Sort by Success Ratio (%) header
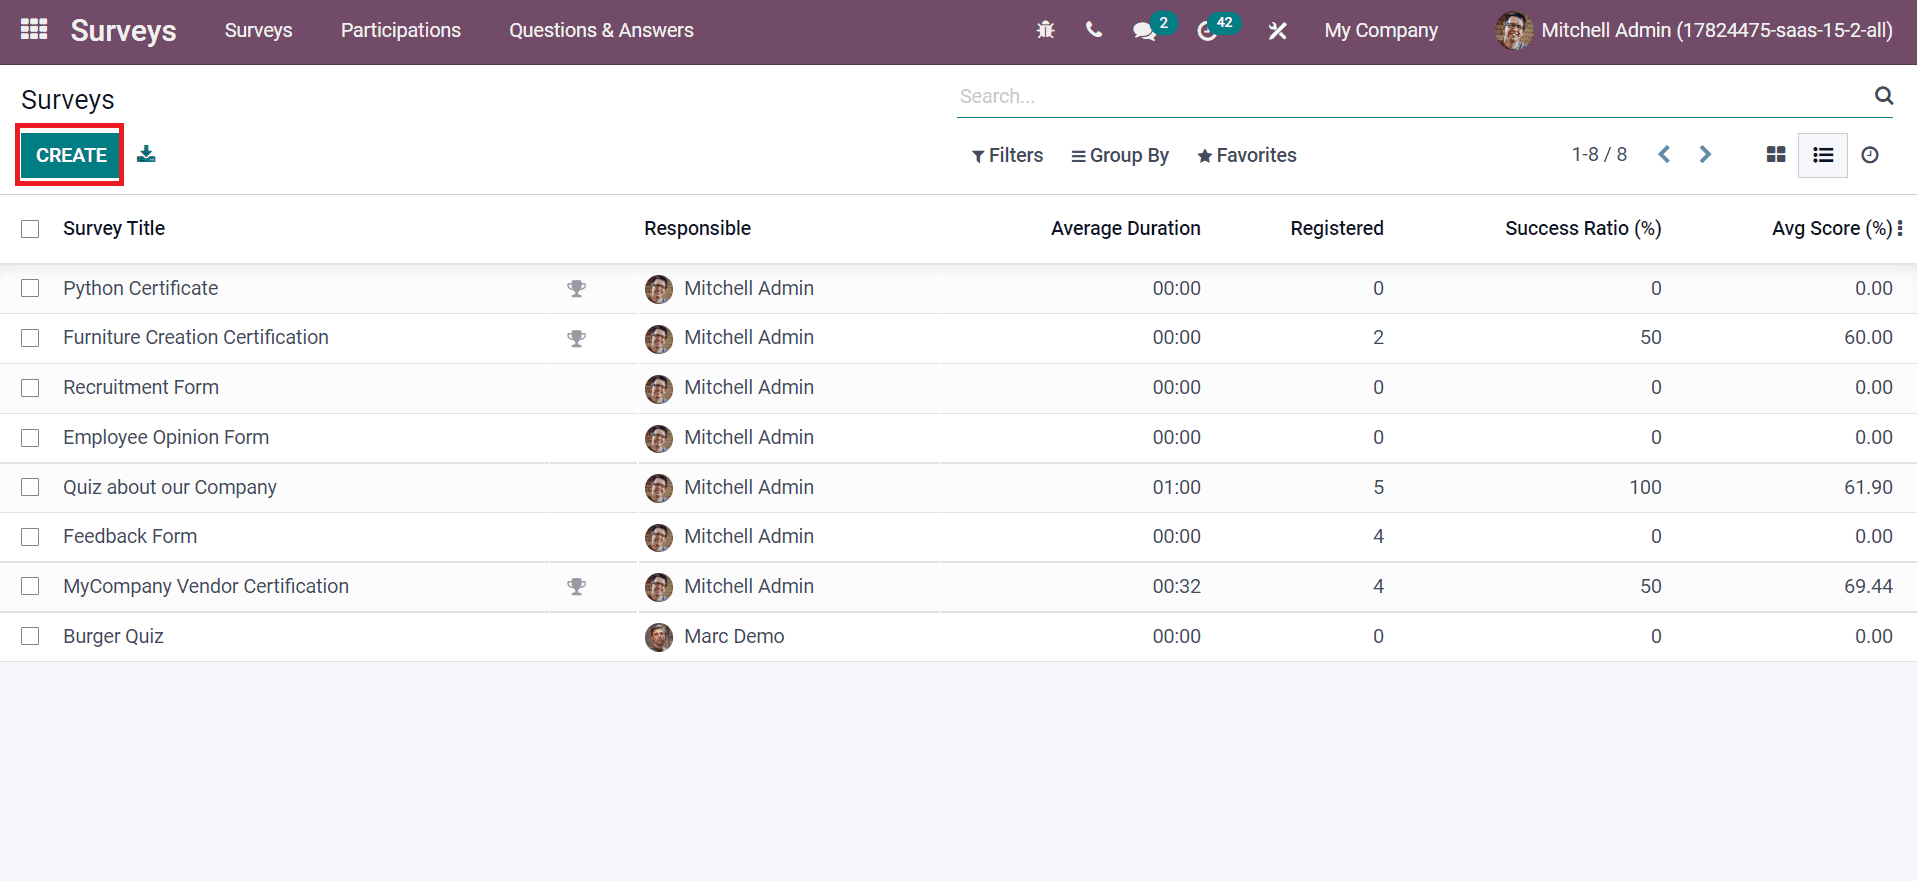This screenshot has width=1917, height=881. point(1583,228)
